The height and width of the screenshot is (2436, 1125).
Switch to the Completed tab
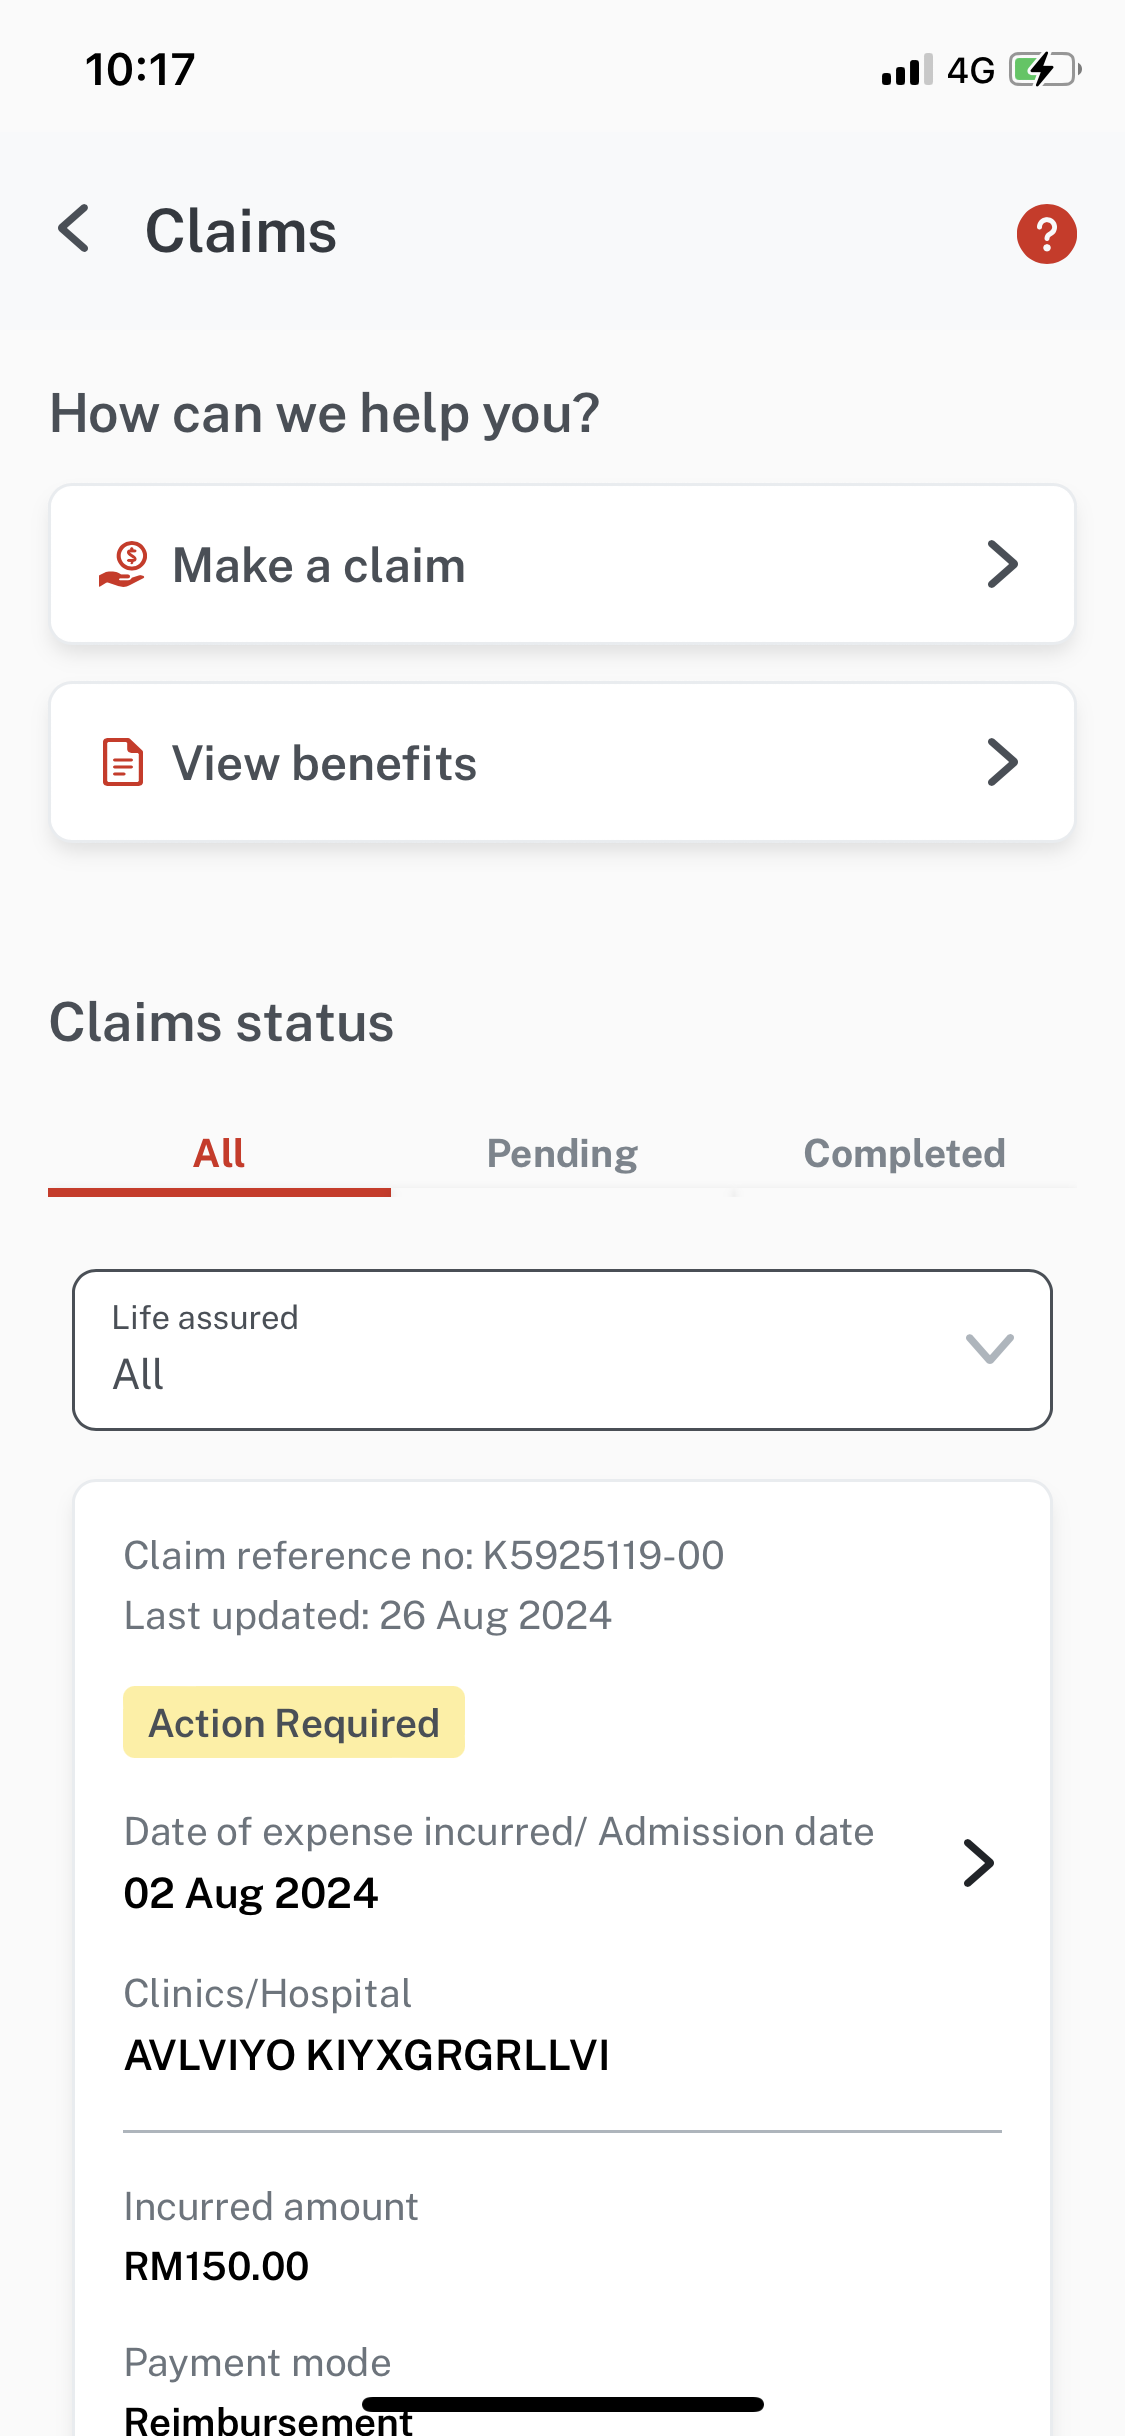coord(904,1154)
